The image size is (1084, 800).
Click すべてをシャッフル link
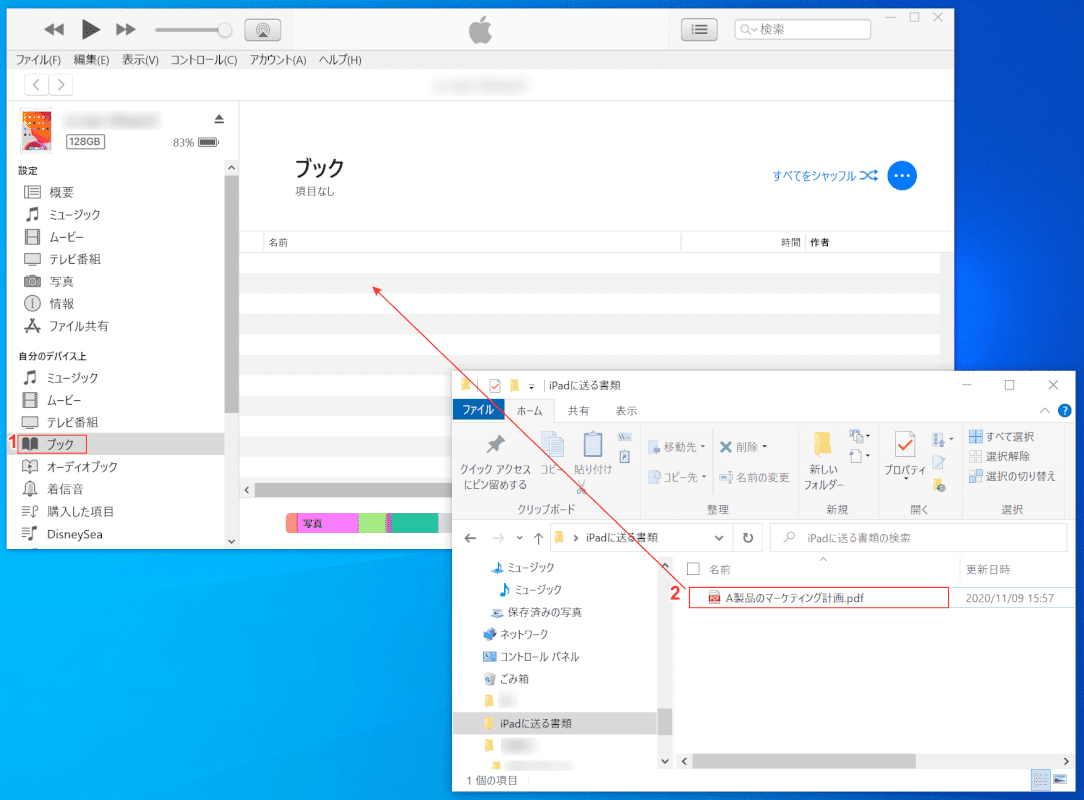825,176
